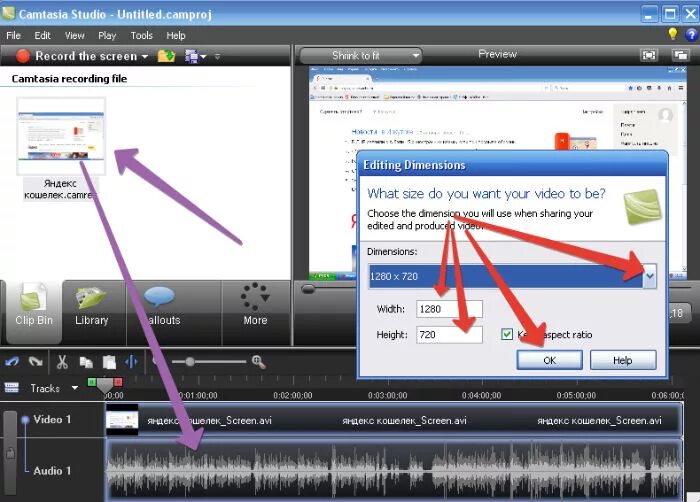This screenshot has width=700, height=502.
Task: Click the green selection start marker
Action: point(92,382)
